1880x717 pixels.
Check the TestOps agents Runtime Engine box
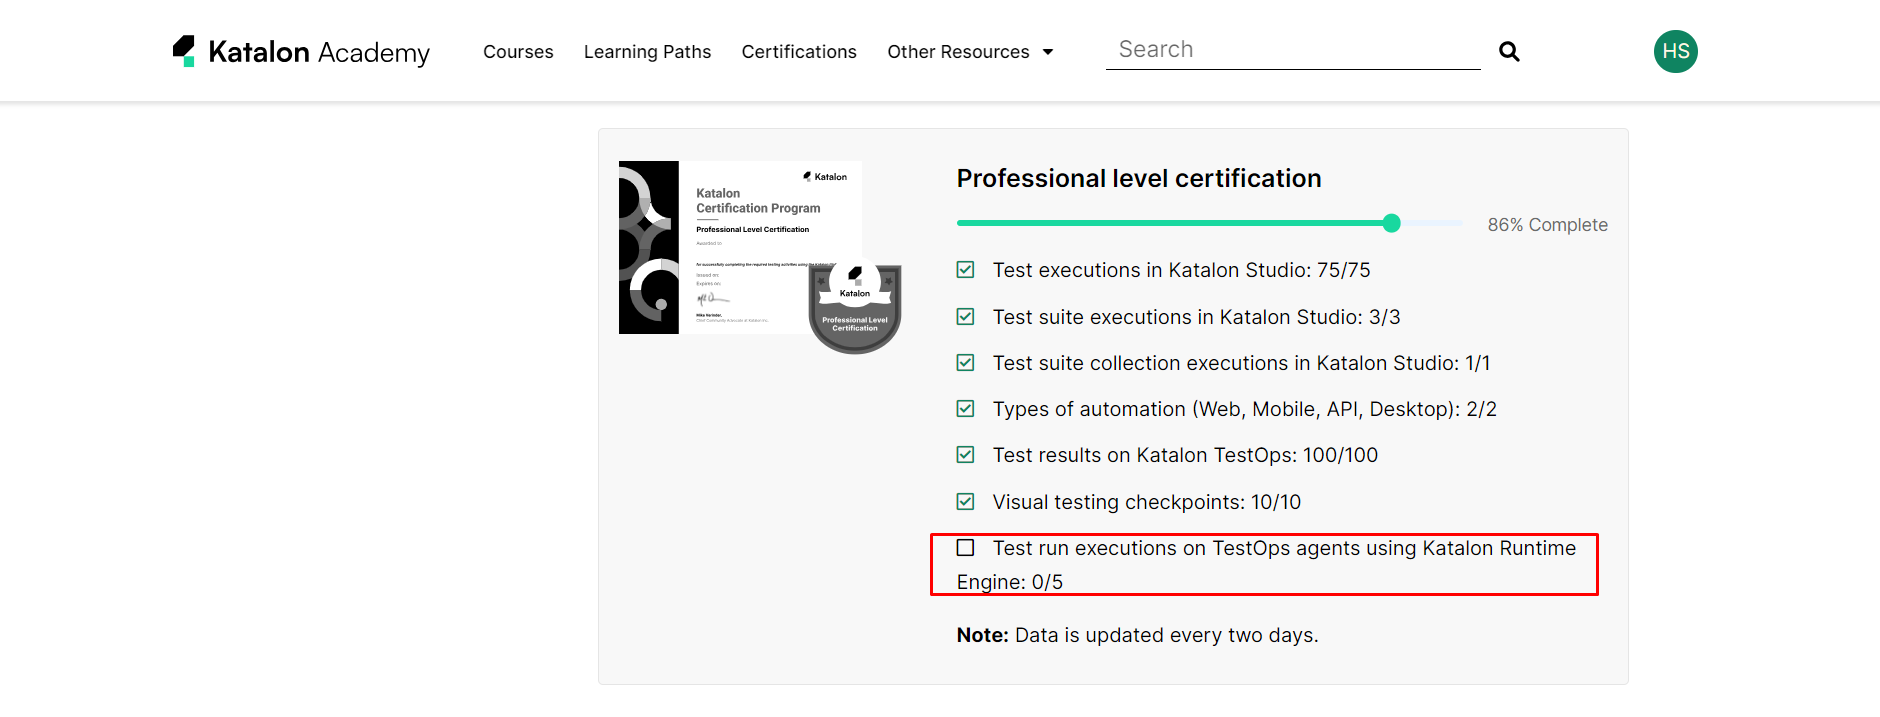[x=965, y=548]
